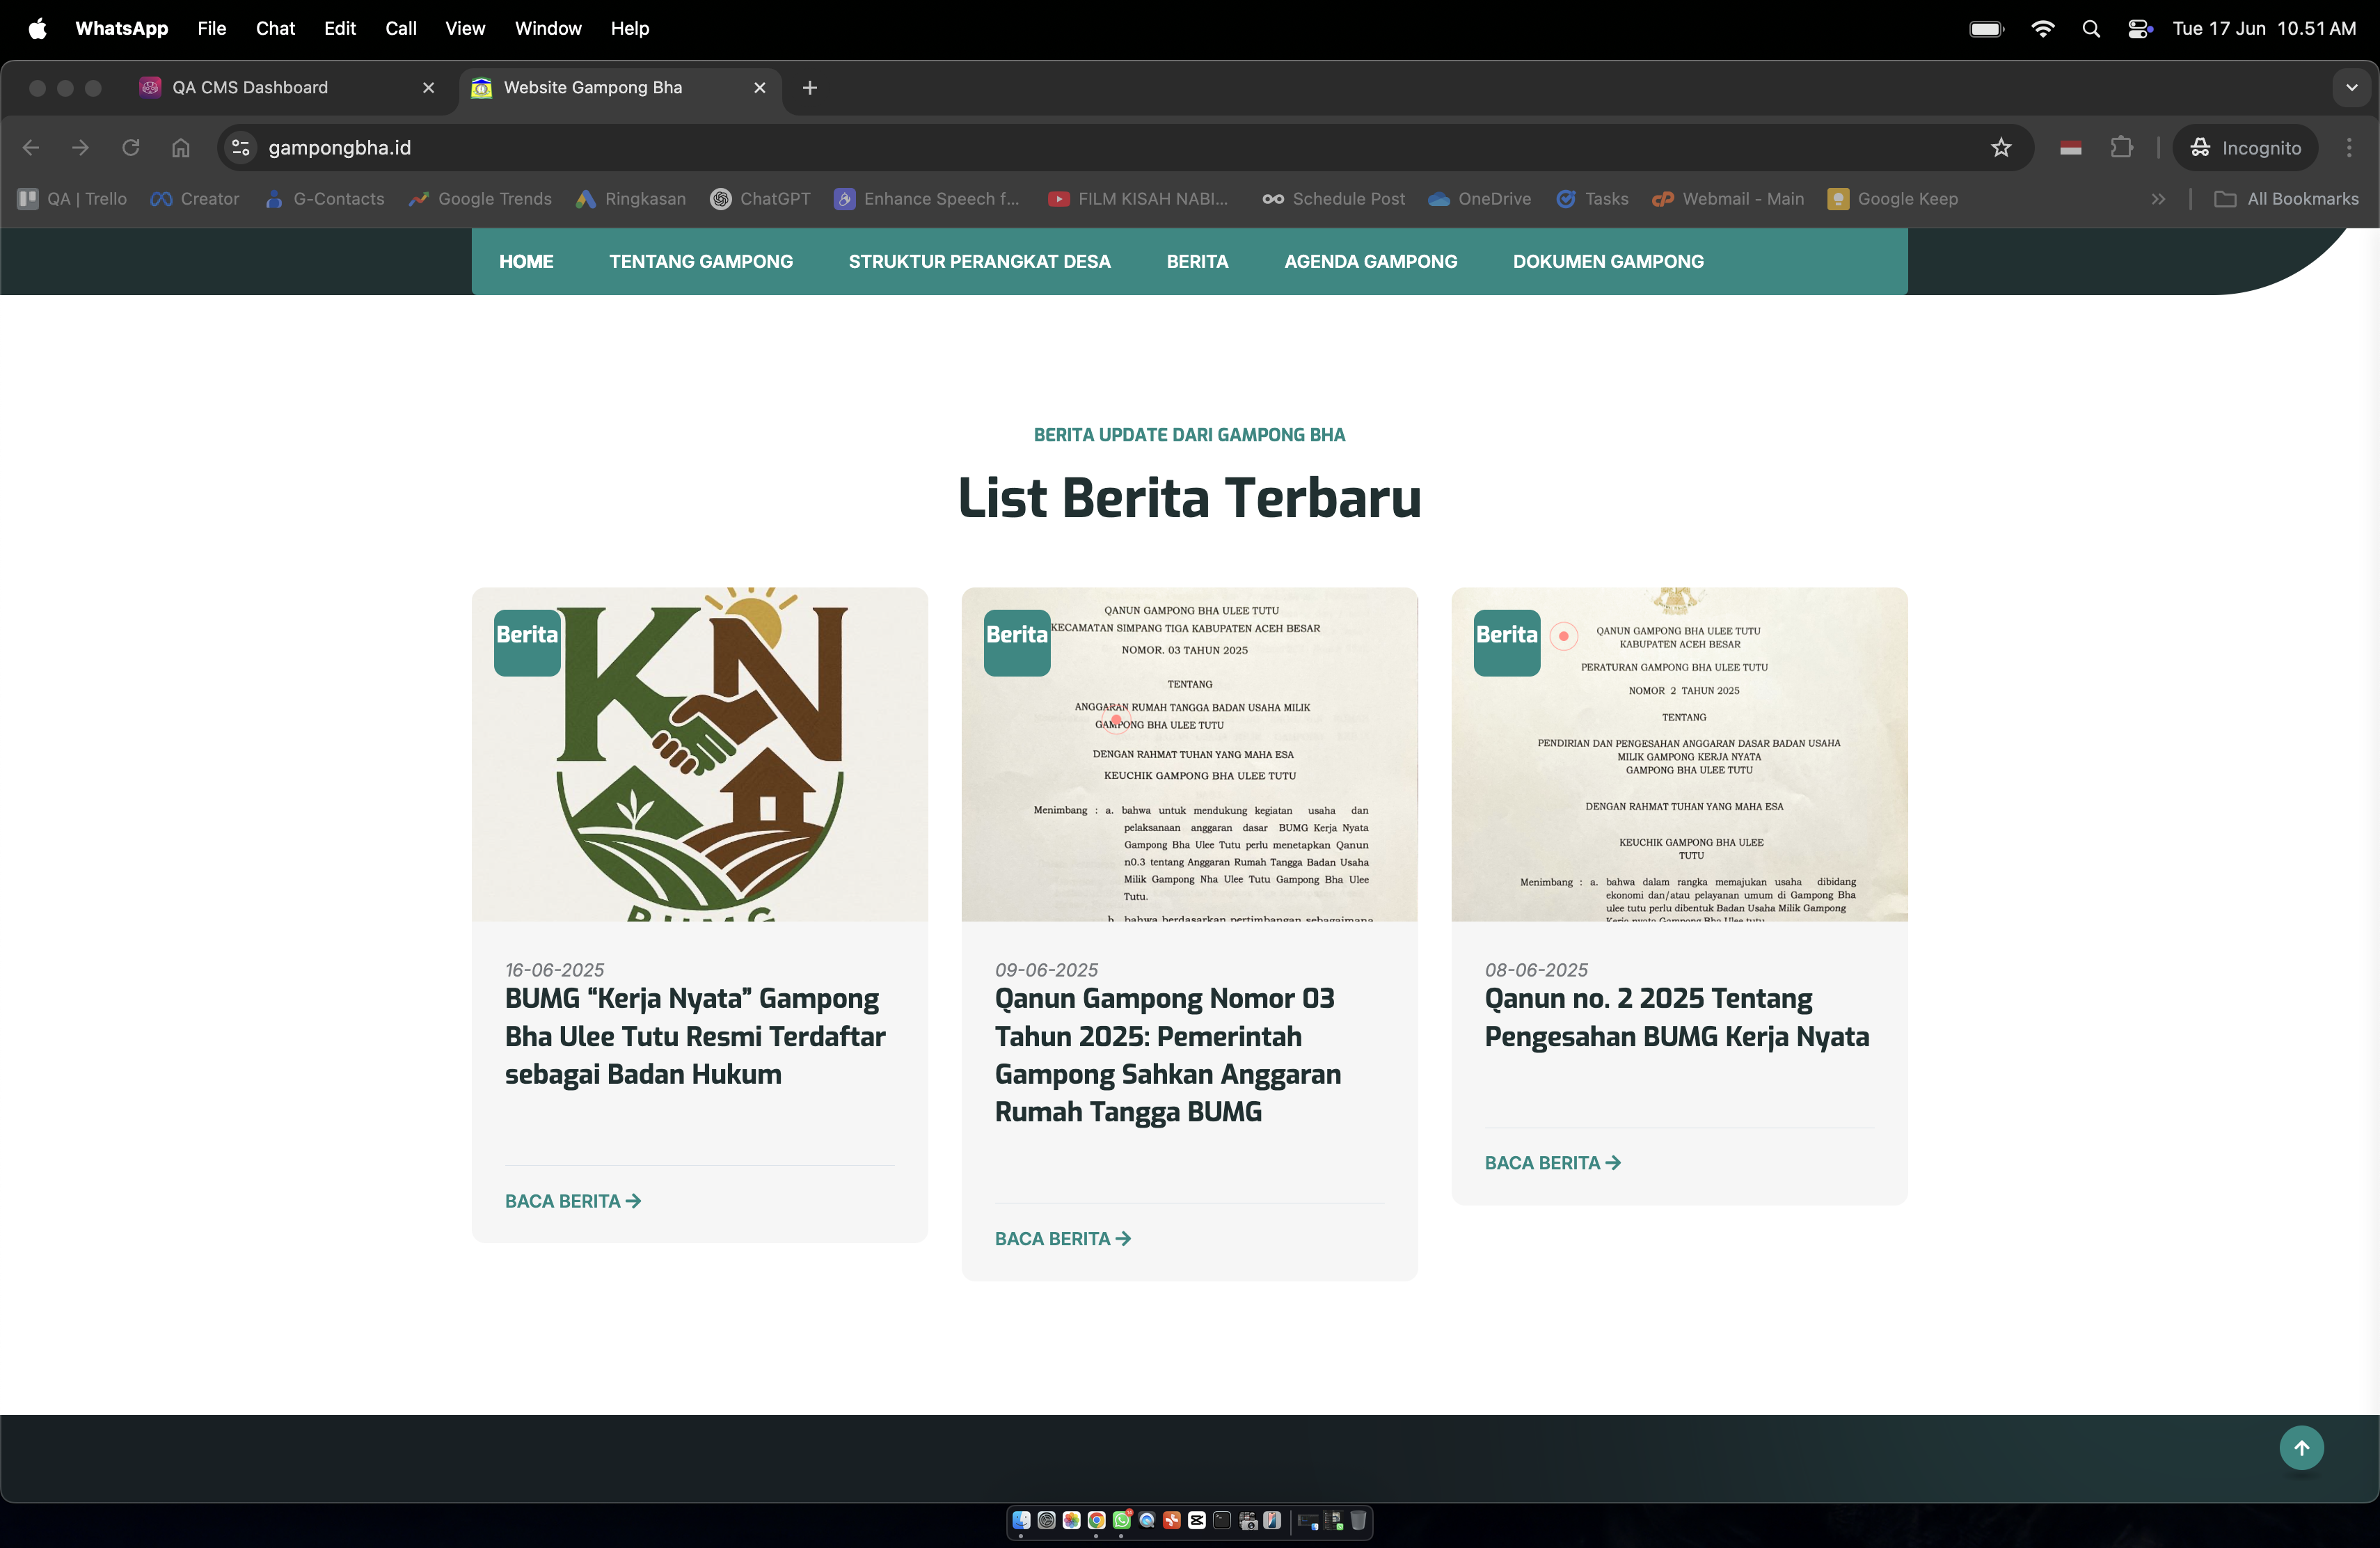2380x1548 pixels.
Task: Open WhatsApp from the Dock
Action: click(x=1122, y=1522)
